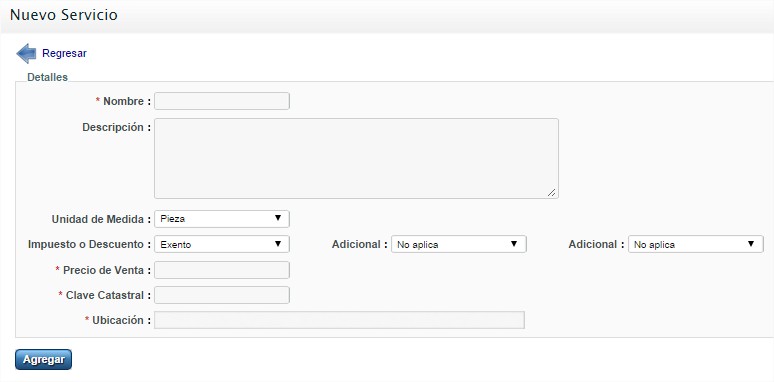774x382 pixels.
Task: Focus the Precio de Venta field
Action: pos(222,270)
